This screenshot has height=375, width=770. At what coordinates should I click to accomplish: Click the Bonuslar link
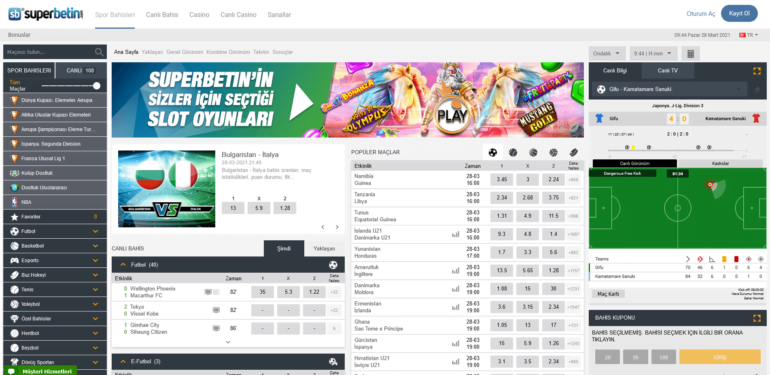point(19,35)
